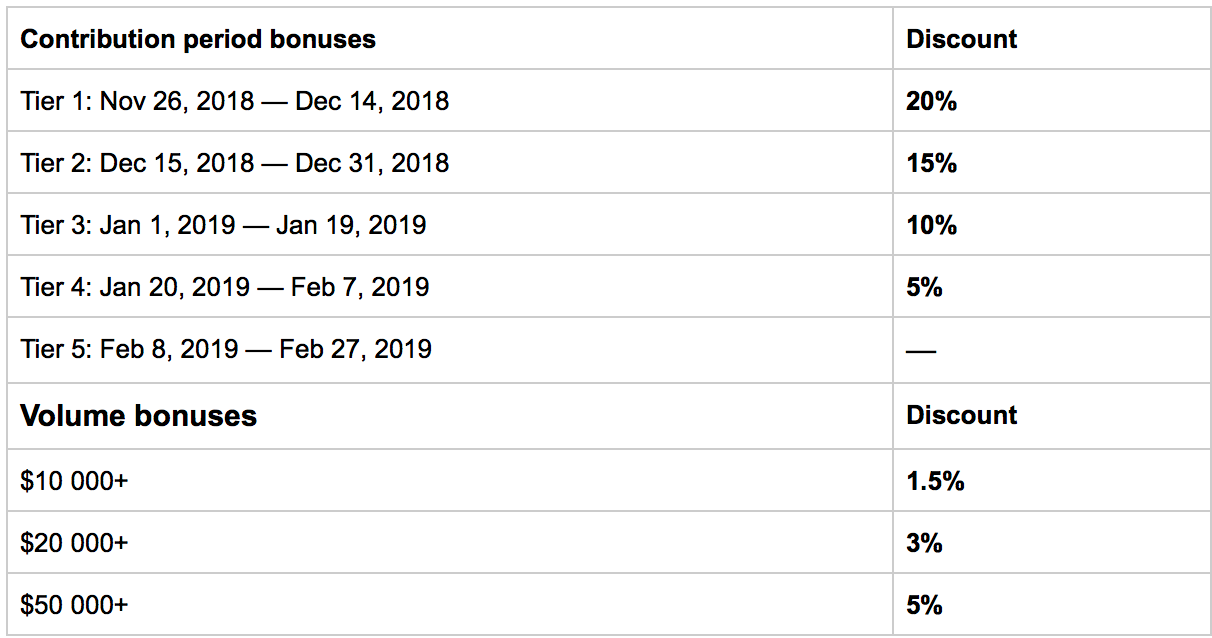Click the Tier 5 Feb 8 row label

point(226,349)
